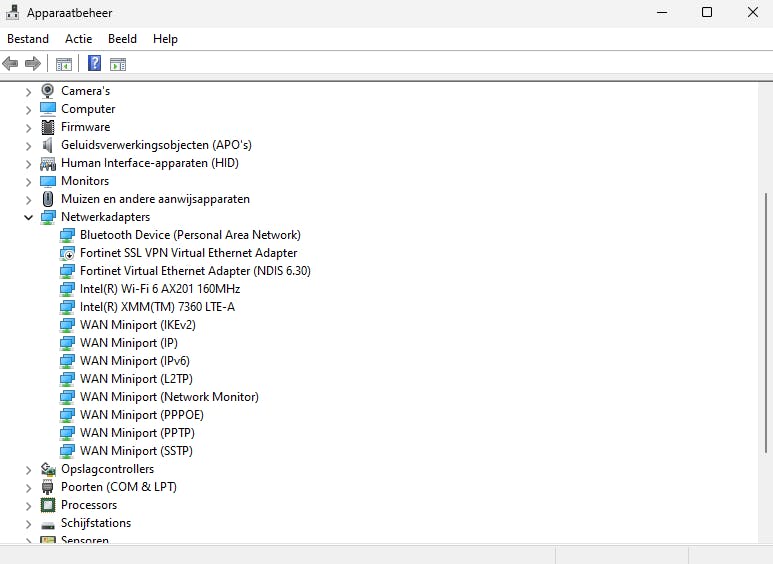Expand Muizen en andere aanwijsapparaten
773x564 pixels.
[29, 200]
